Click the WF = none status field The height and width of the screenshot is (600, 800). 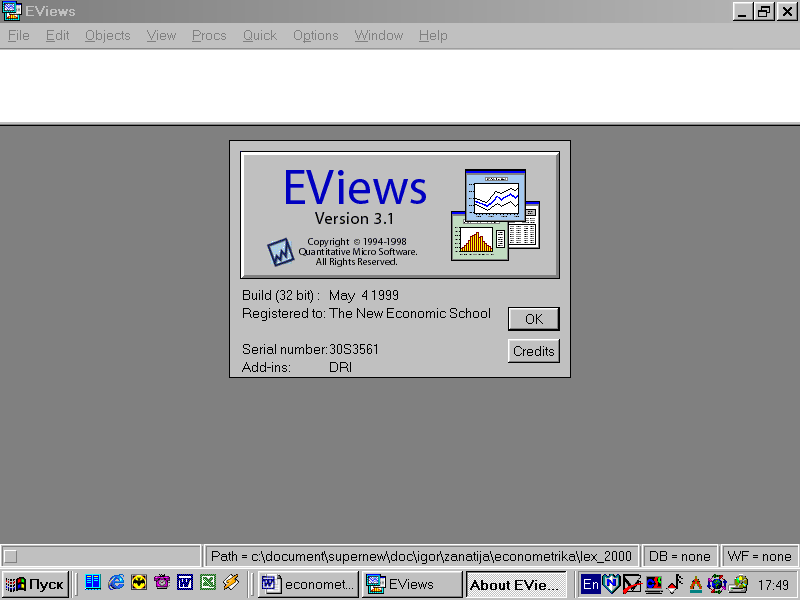(760, 556)
